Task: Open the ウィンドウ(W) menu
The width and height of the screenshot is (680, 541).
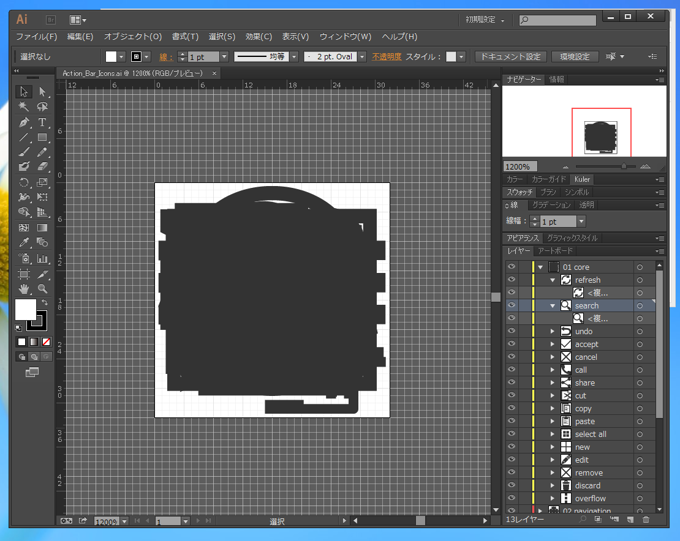Action: coord(345,37)
